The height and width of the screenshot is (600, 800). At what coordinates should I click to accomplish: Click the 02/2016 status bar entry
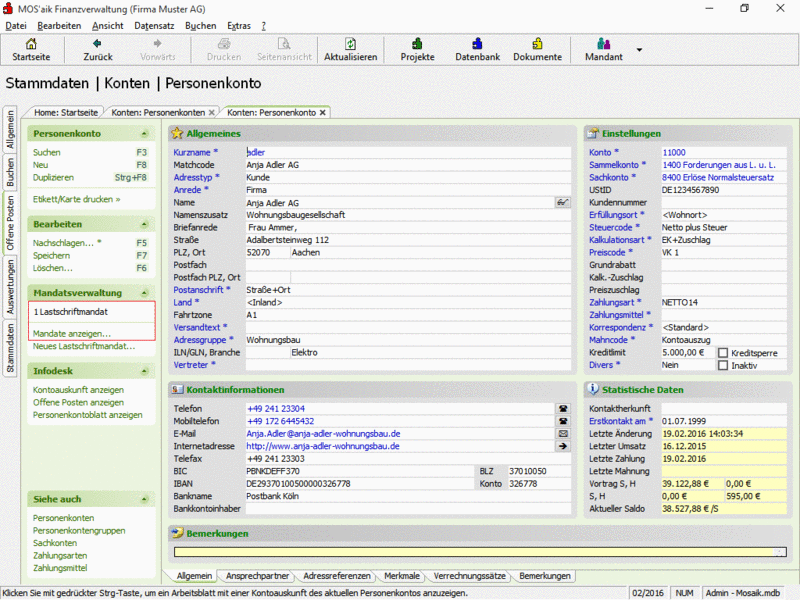pos(648,593)
